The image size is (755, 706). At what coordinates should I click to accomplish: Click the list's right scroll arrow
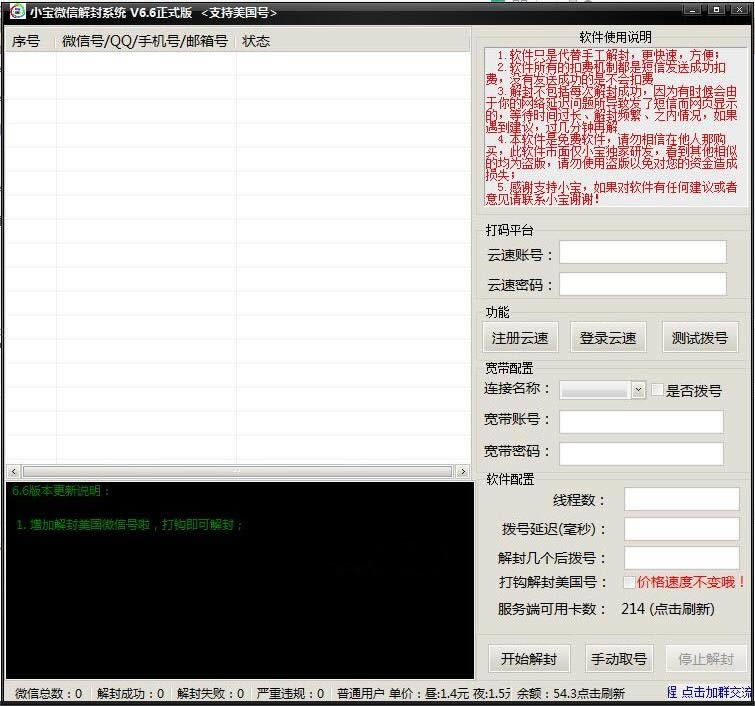click(462, 471)
